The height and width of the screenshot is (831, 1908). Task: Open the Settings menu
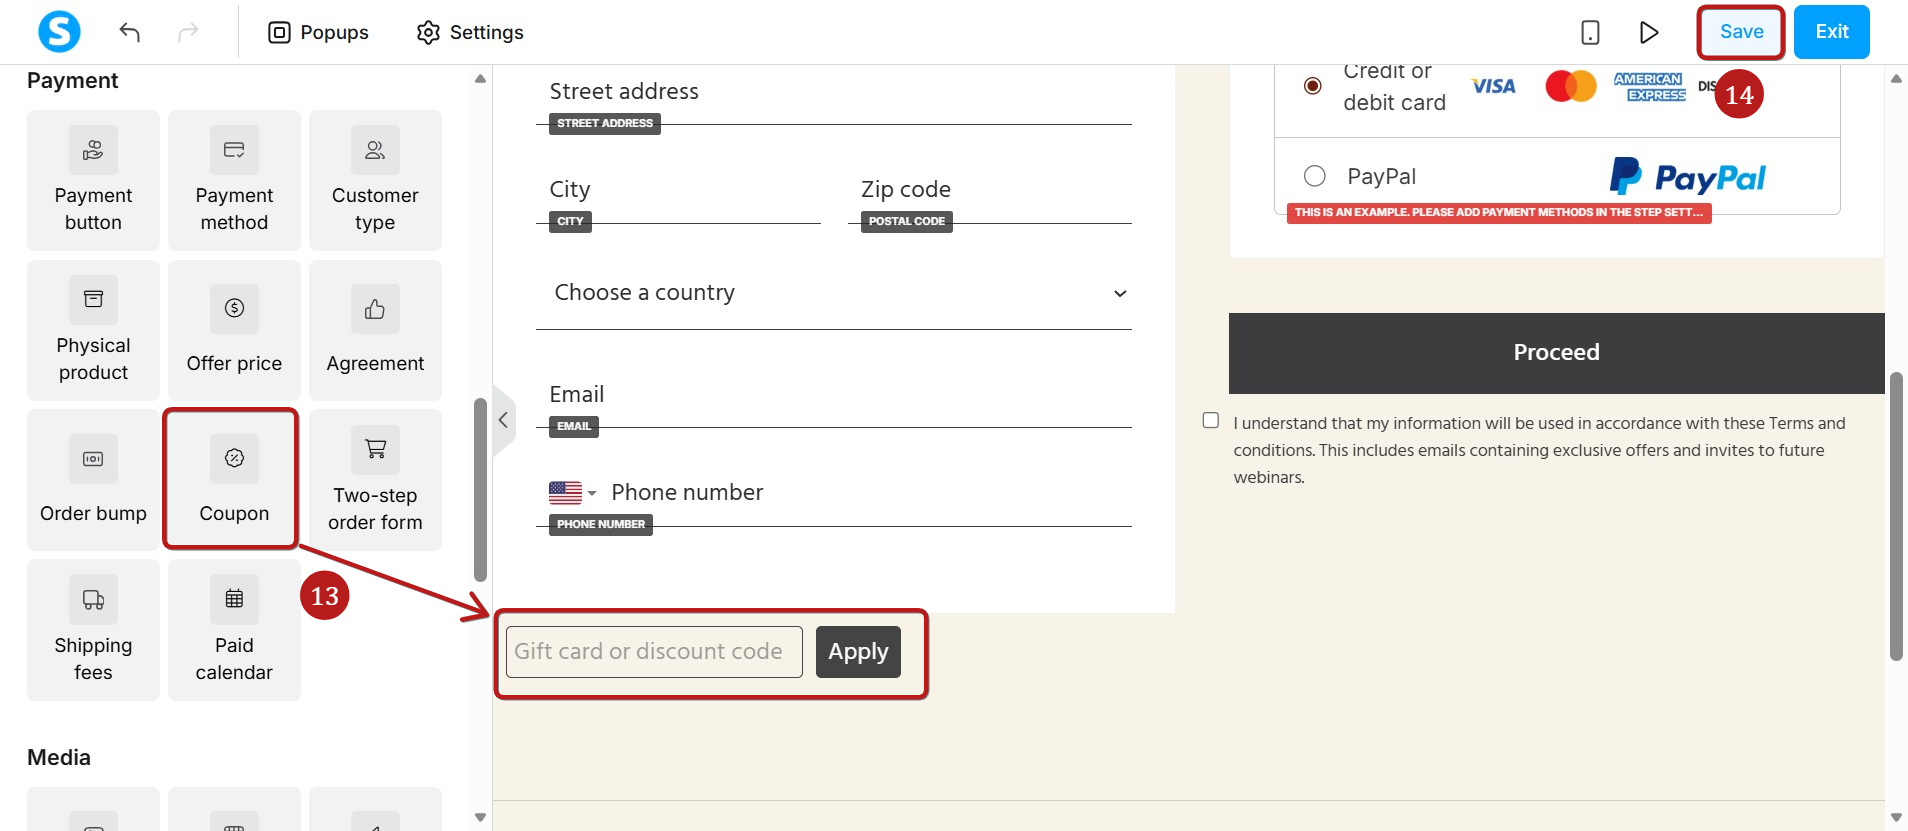click(470, 32)
